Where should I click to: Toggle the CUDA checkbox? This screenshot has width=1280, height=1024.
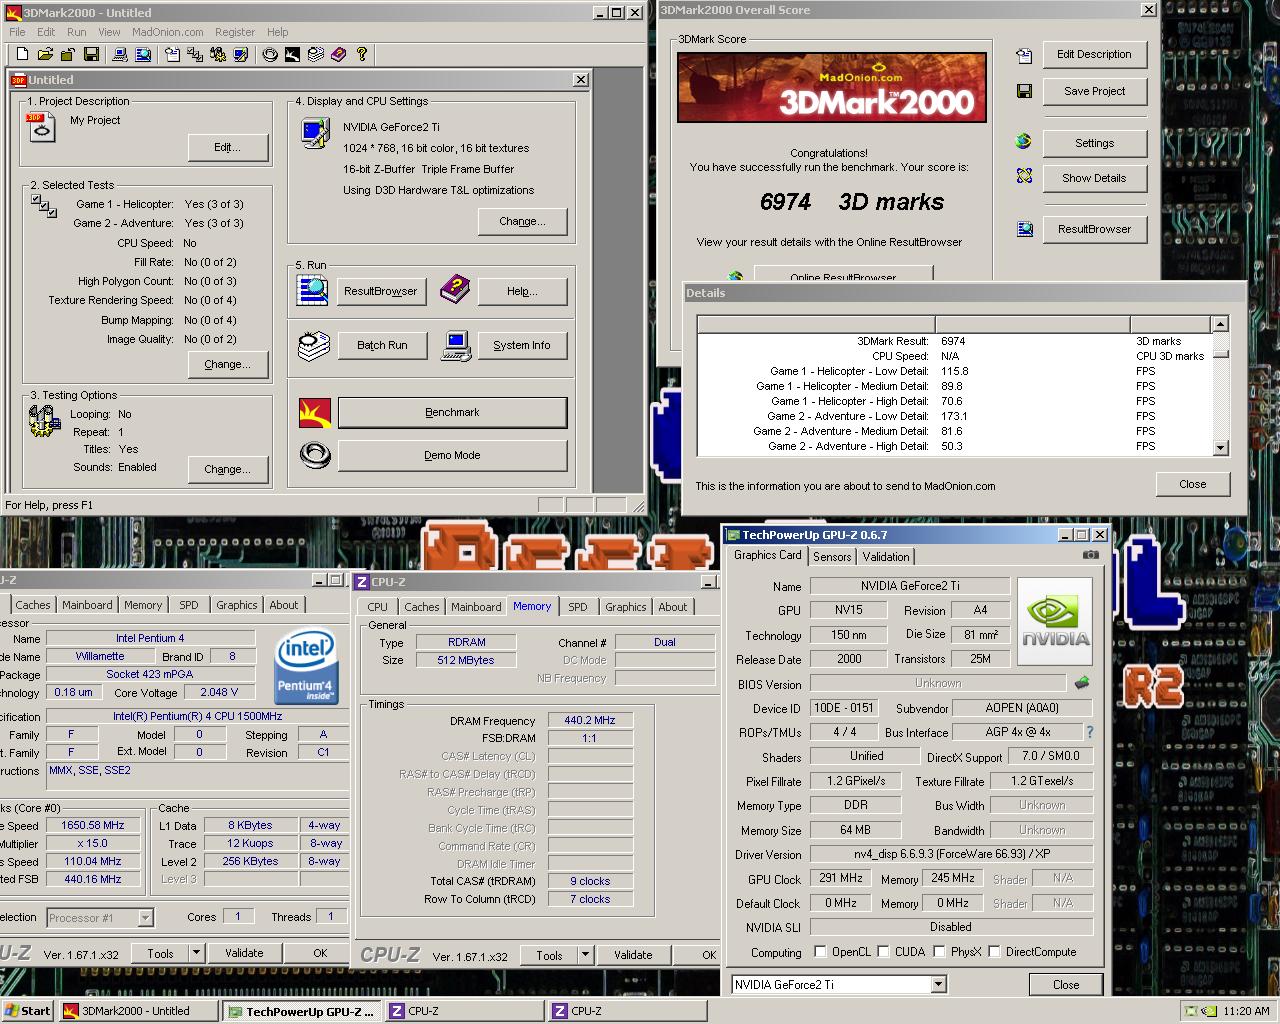coord(884,951)
